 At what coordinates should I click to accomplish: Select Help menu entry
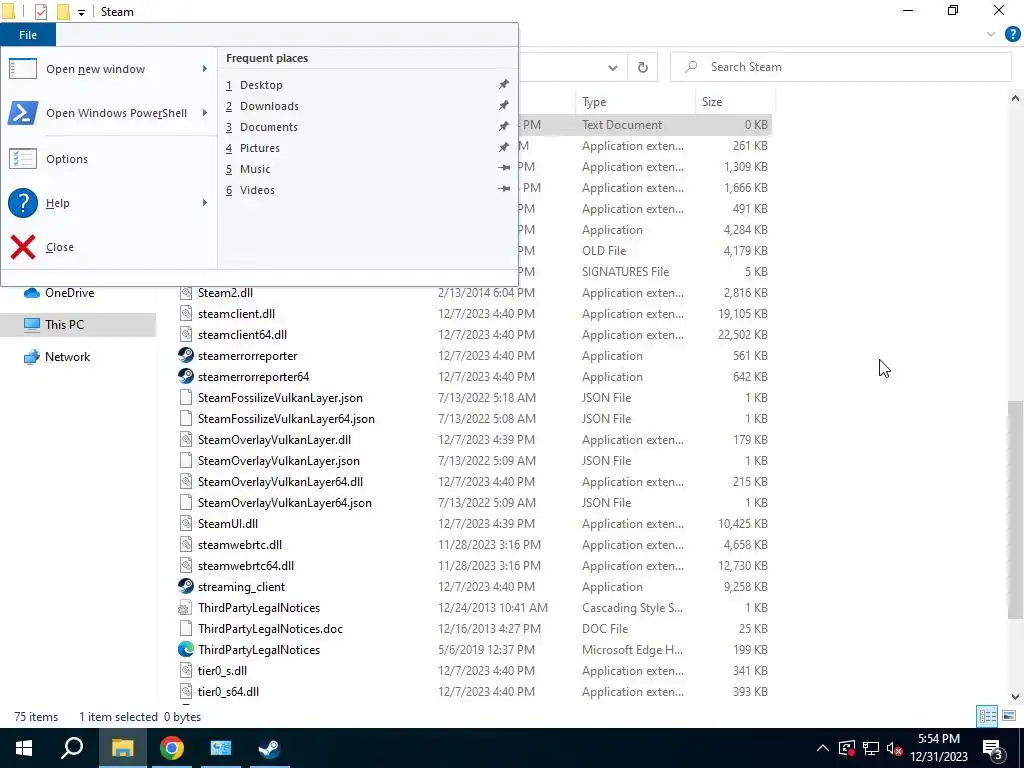[108, 203]
